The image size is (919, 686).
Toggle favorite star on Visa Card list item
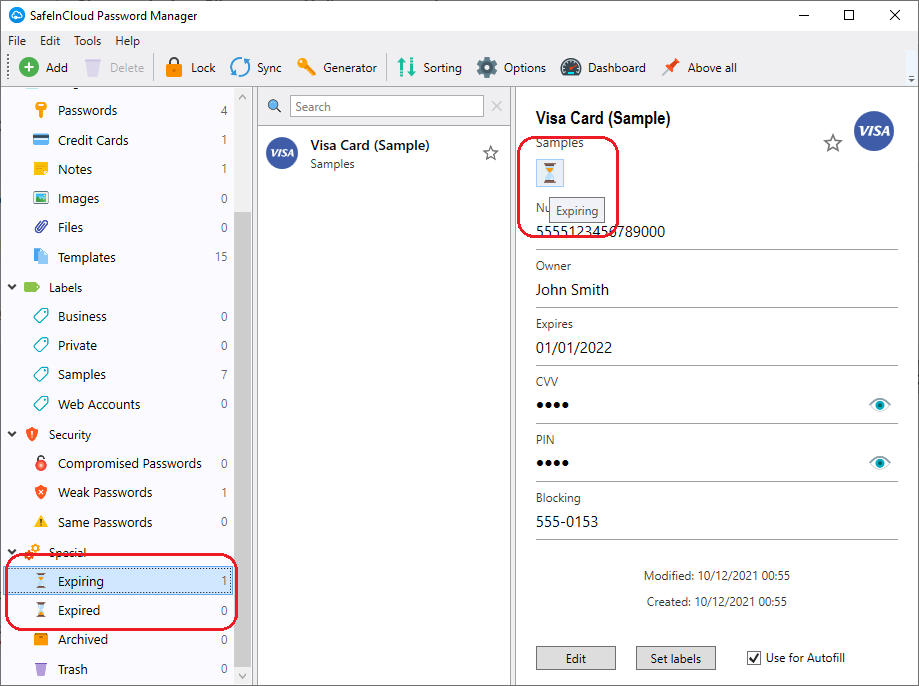pos(491,153)
